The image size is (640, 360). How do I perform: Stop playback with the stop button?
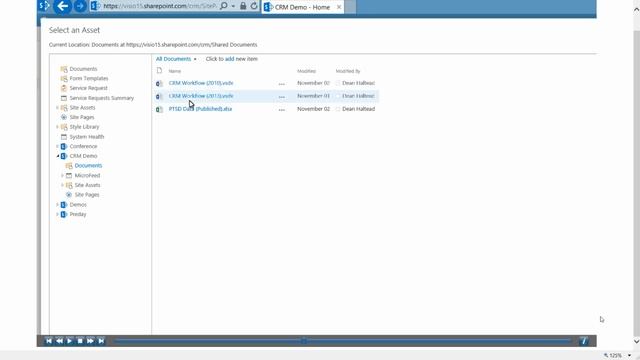[80, 341]
